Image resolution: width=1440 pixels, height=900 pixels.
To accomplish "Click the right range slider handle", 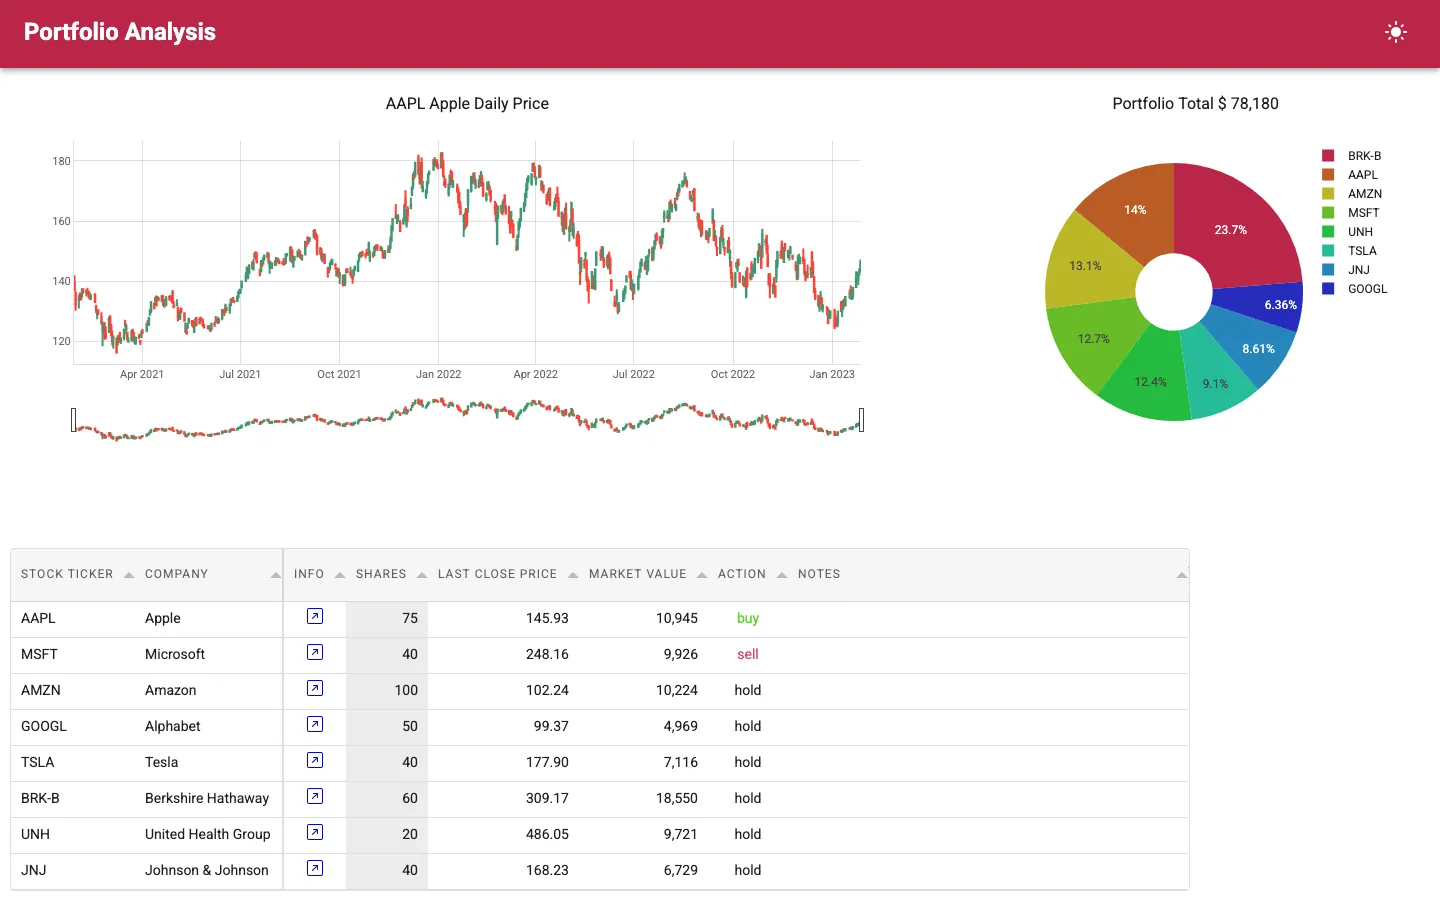I will click(861, 420).
